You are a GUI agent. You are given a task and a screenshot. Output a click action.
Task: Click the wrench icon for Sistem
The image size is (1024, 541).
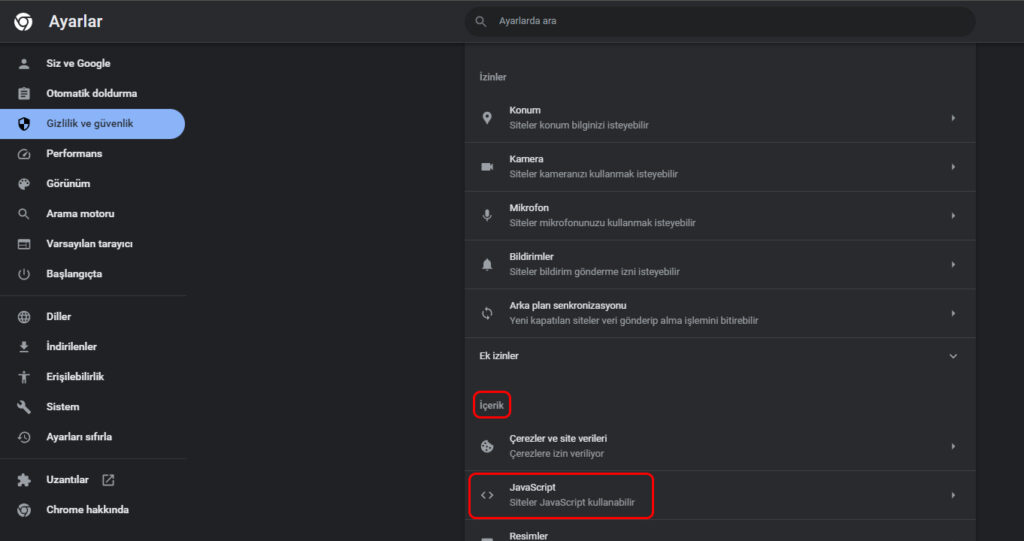(24, 407)
